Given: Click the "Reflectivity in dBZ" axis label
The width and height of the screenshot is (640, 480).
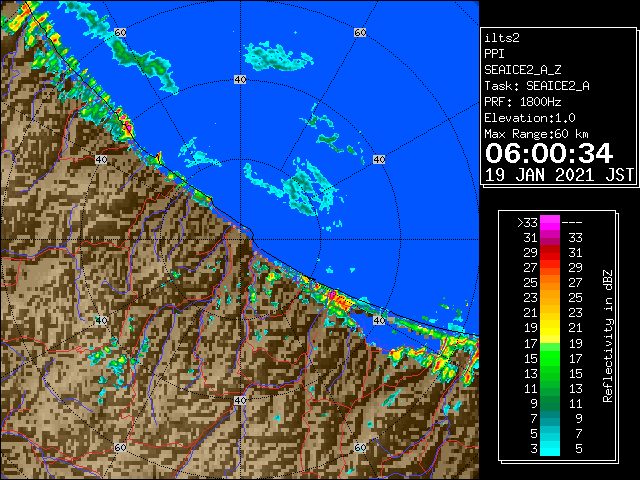Looking at the screenshot, I should (608, 336).
